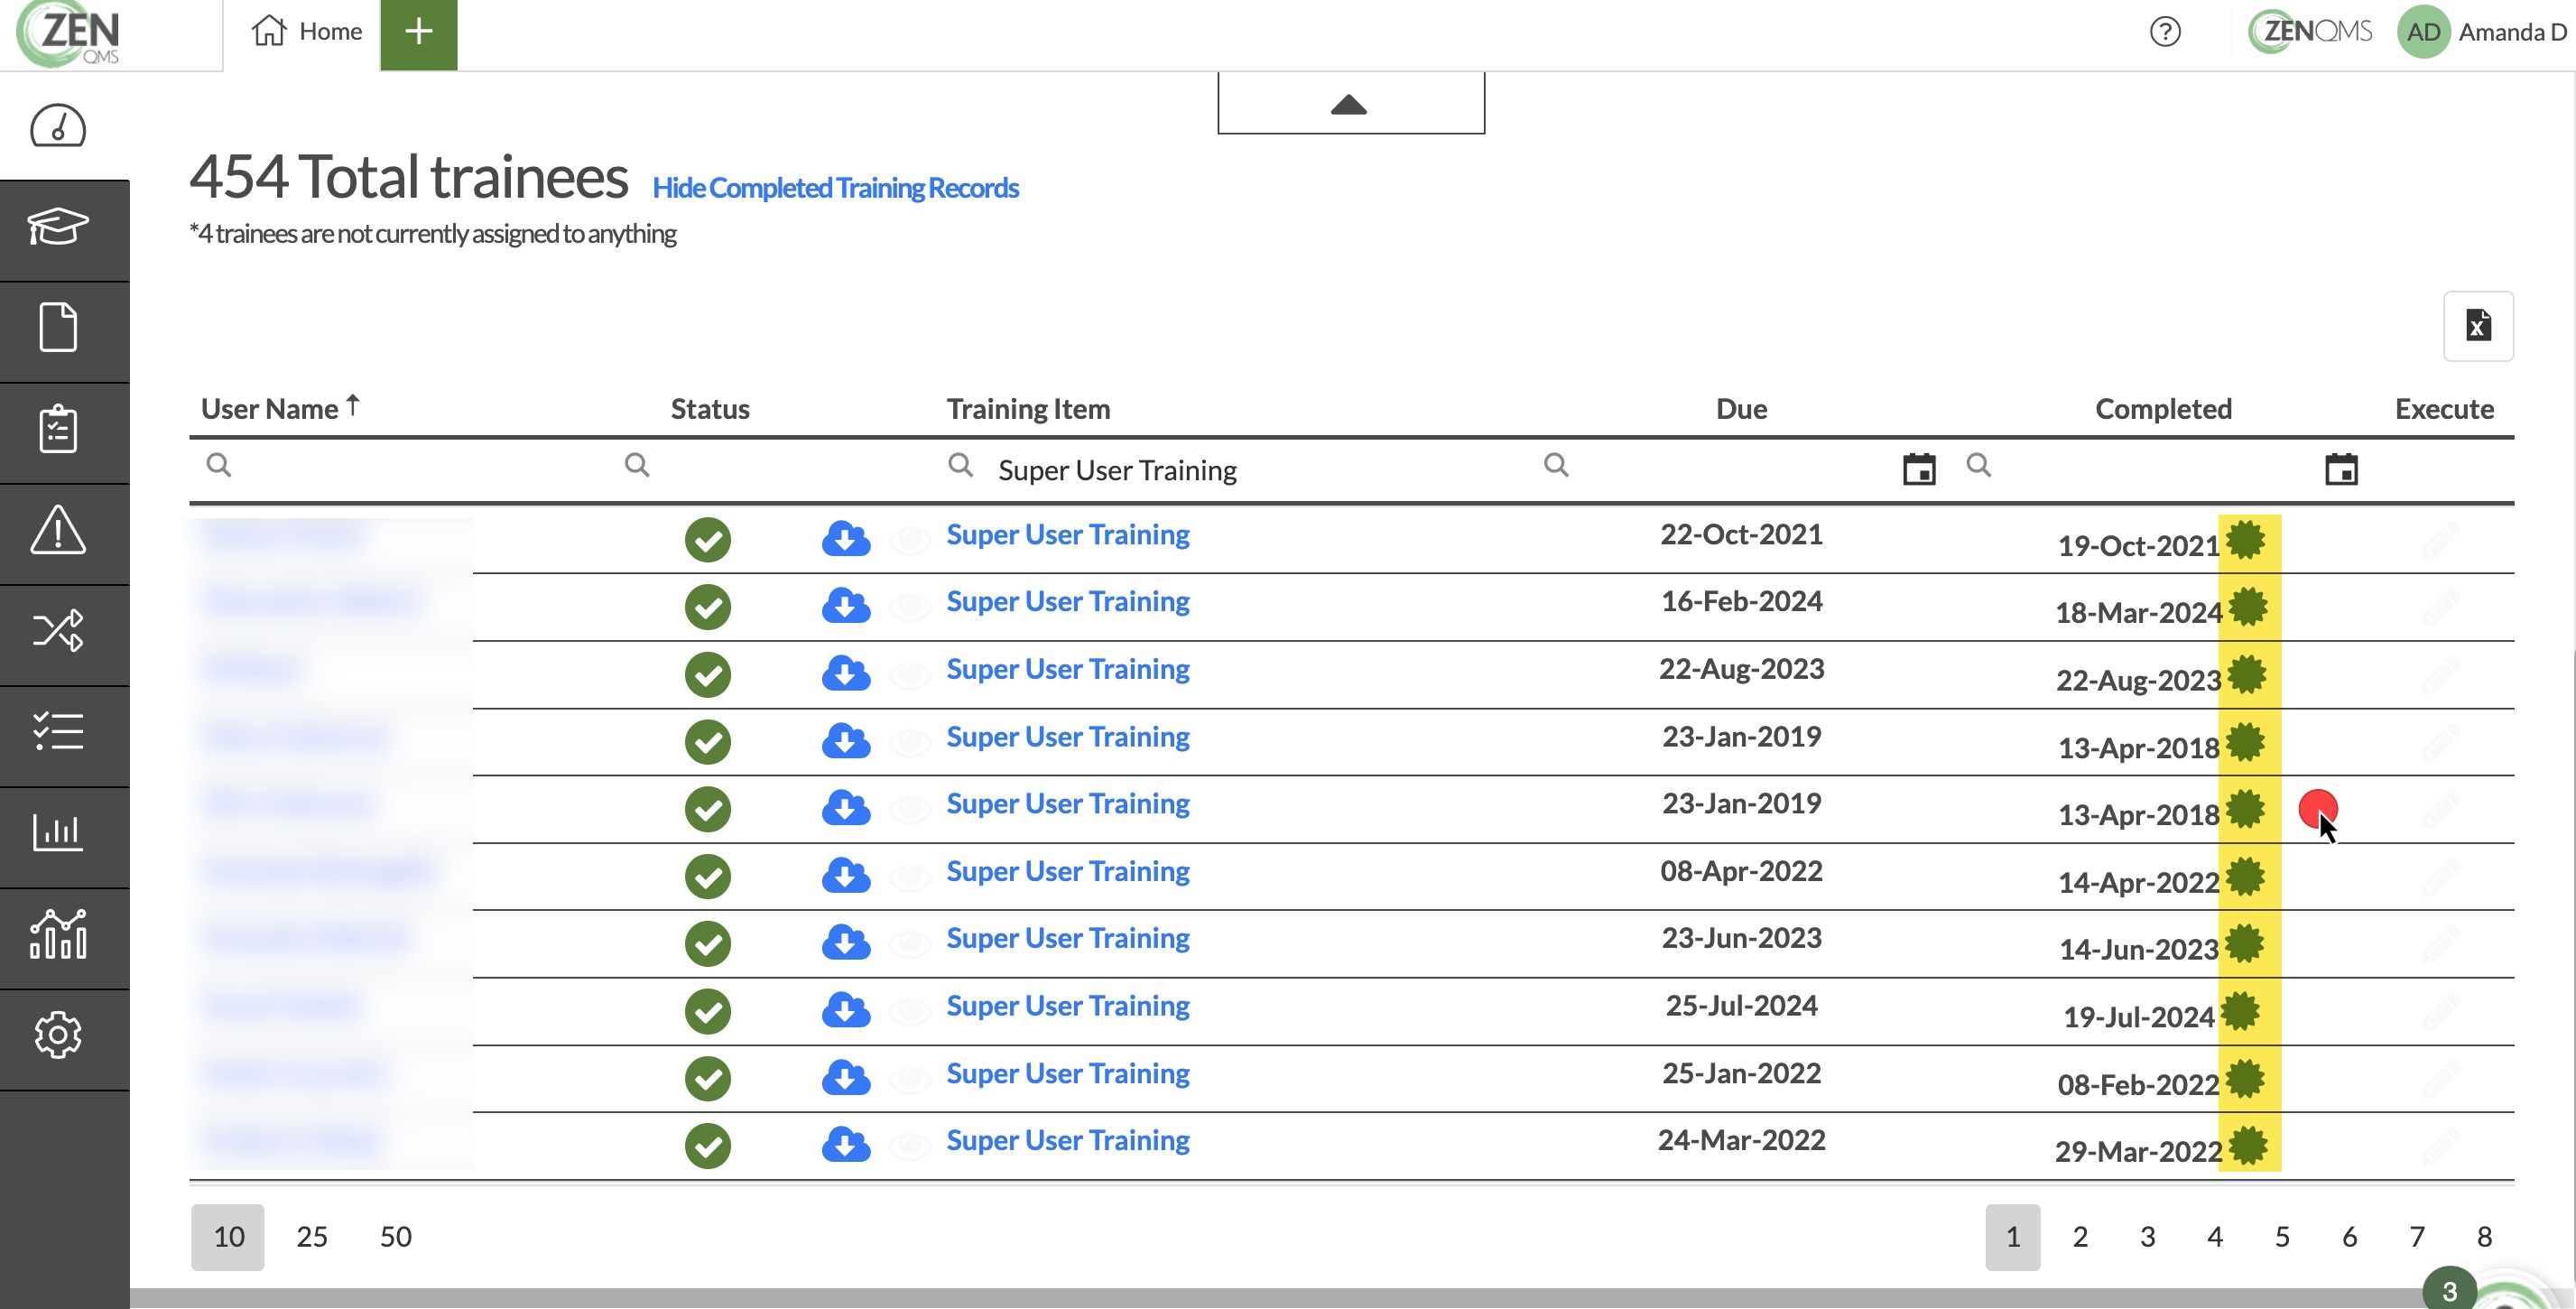Open Super User Training due 24-Mar-2022

tap(1068, 1141)
